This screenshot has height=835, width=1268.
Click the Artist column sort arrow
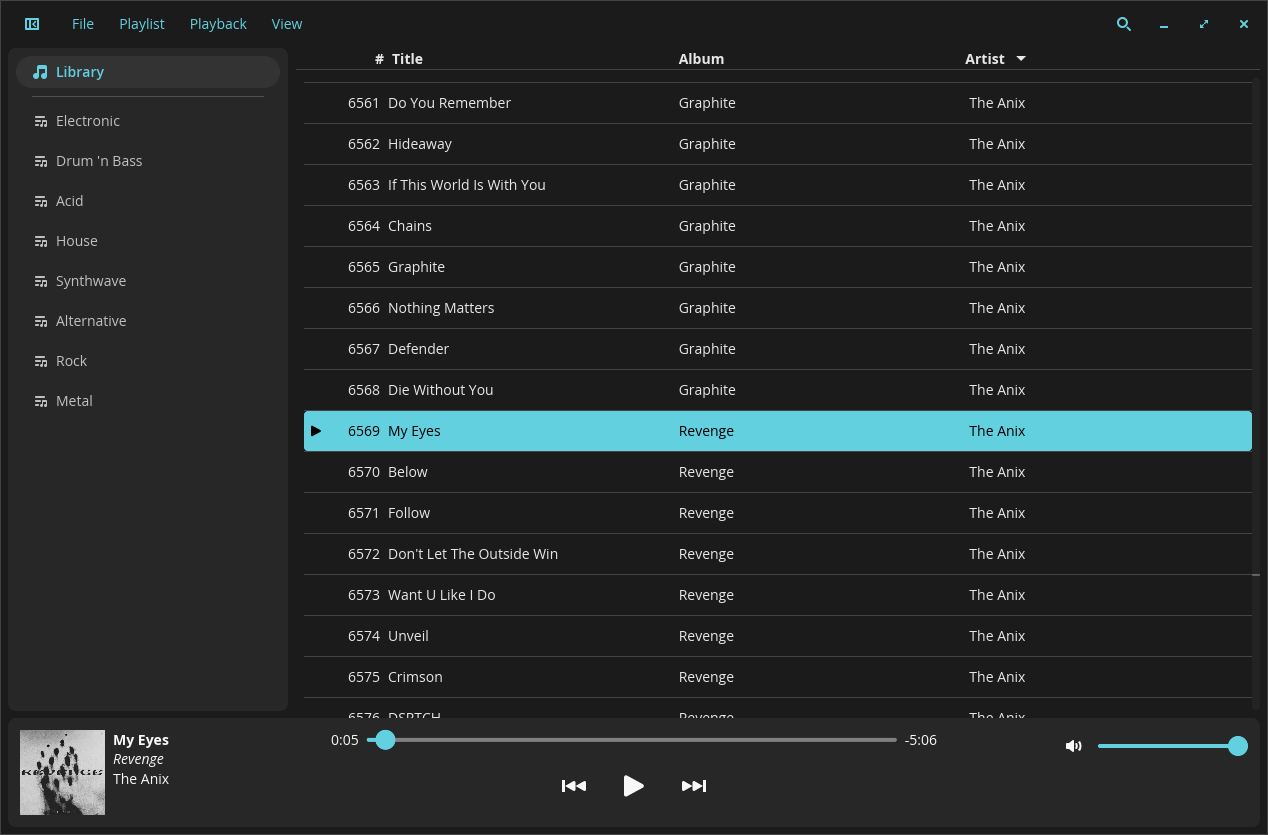tap(1021, 59)
